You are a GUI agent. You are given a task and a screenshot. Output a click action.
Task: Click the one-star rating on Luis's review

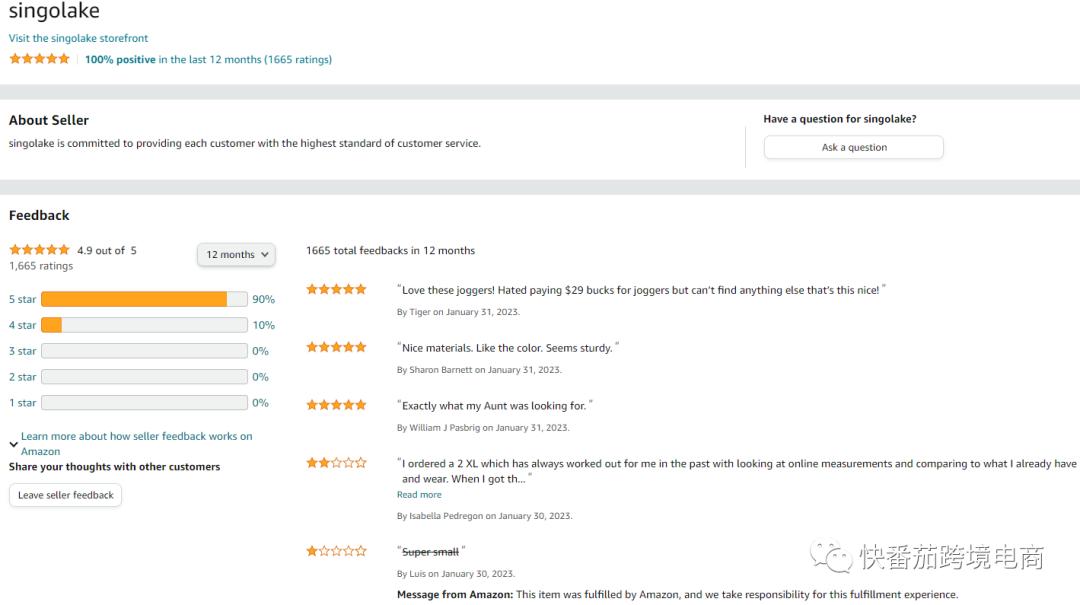(x=336, y=551)
